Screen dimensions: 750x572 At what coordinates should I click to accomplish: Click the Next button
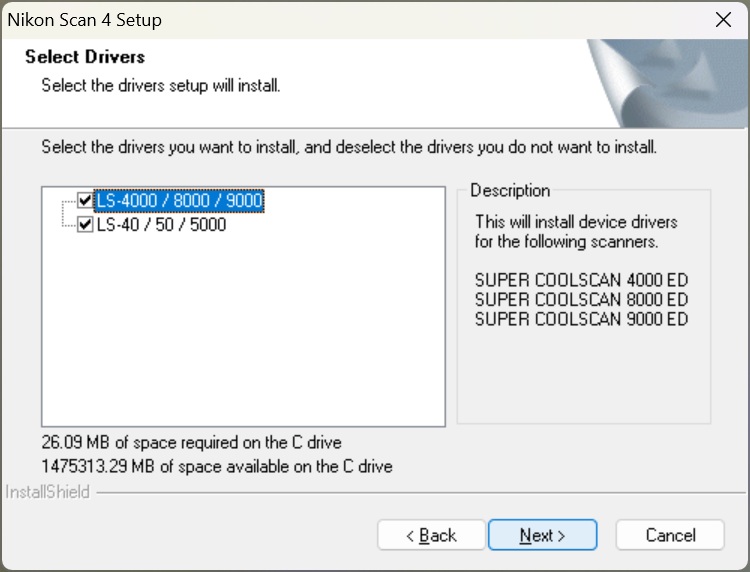coord(542,535)
